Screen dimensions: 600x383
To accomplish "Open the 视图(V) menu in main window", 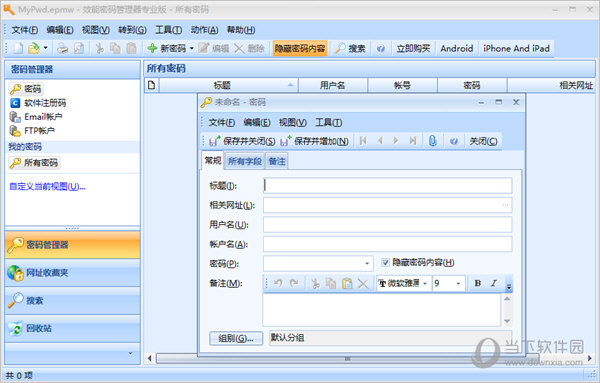I will tap(96, 30).
